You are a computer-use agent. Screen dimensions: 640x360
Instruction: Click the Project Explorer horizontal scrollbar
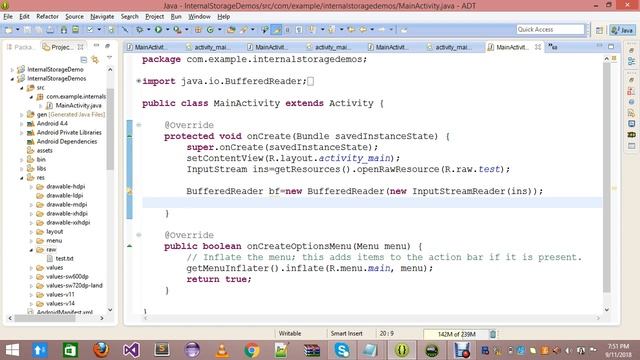pos(45,318)
